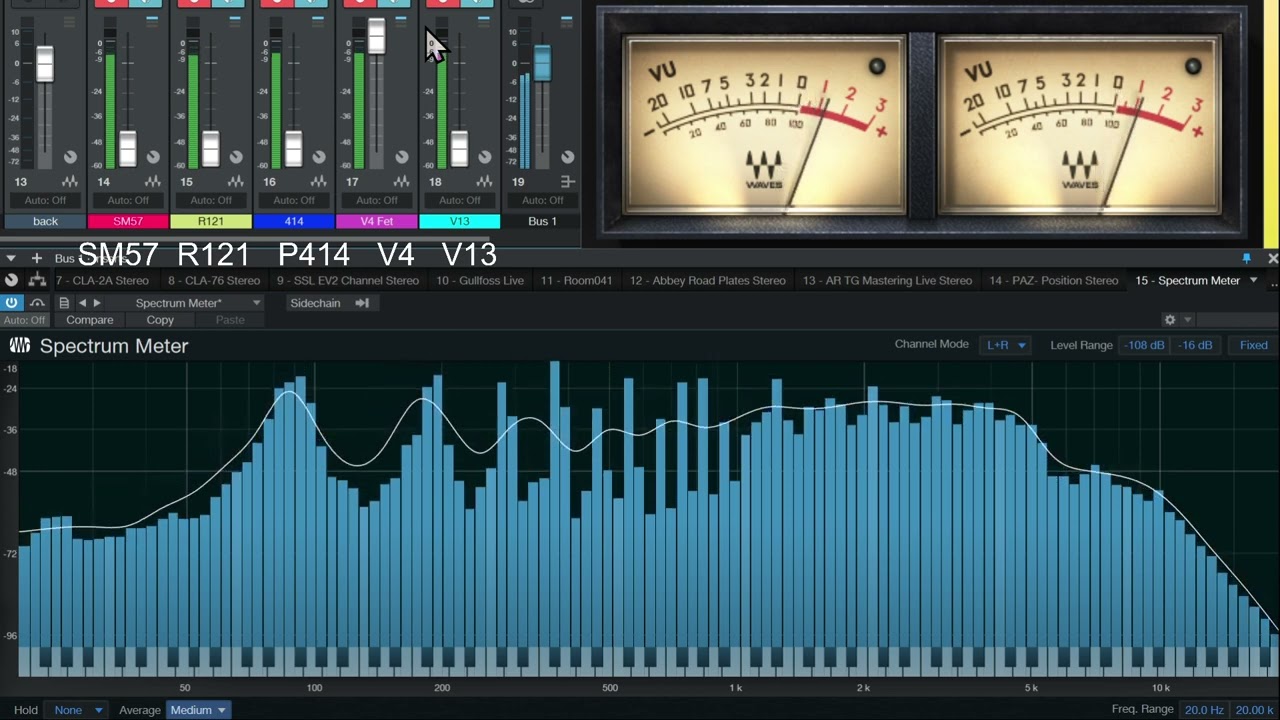This screenshot has width=1280, height=720.
Task: Toggle the Sidechain button
Action: coord(331,303)
